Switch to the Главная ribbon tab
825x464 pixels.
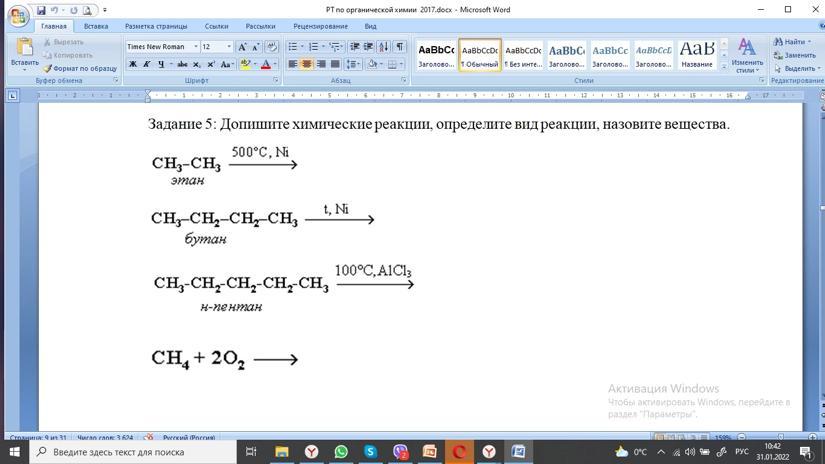[x=54, y=26]
